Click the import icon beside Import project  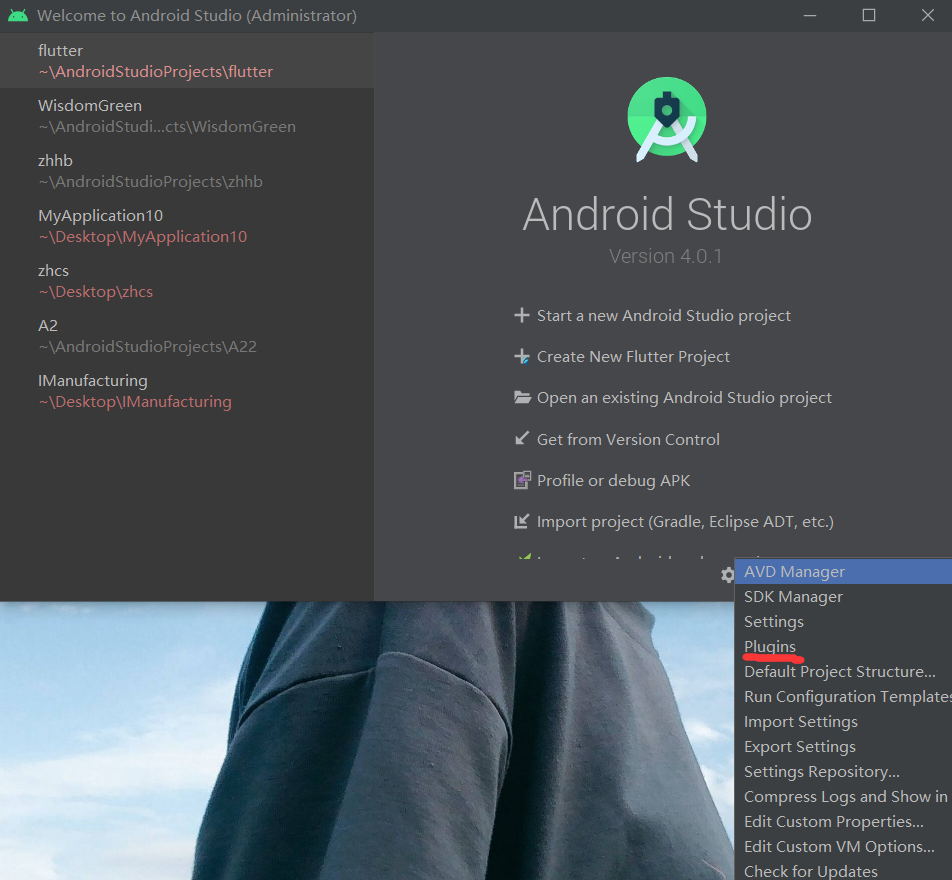(x=522, y=521)
